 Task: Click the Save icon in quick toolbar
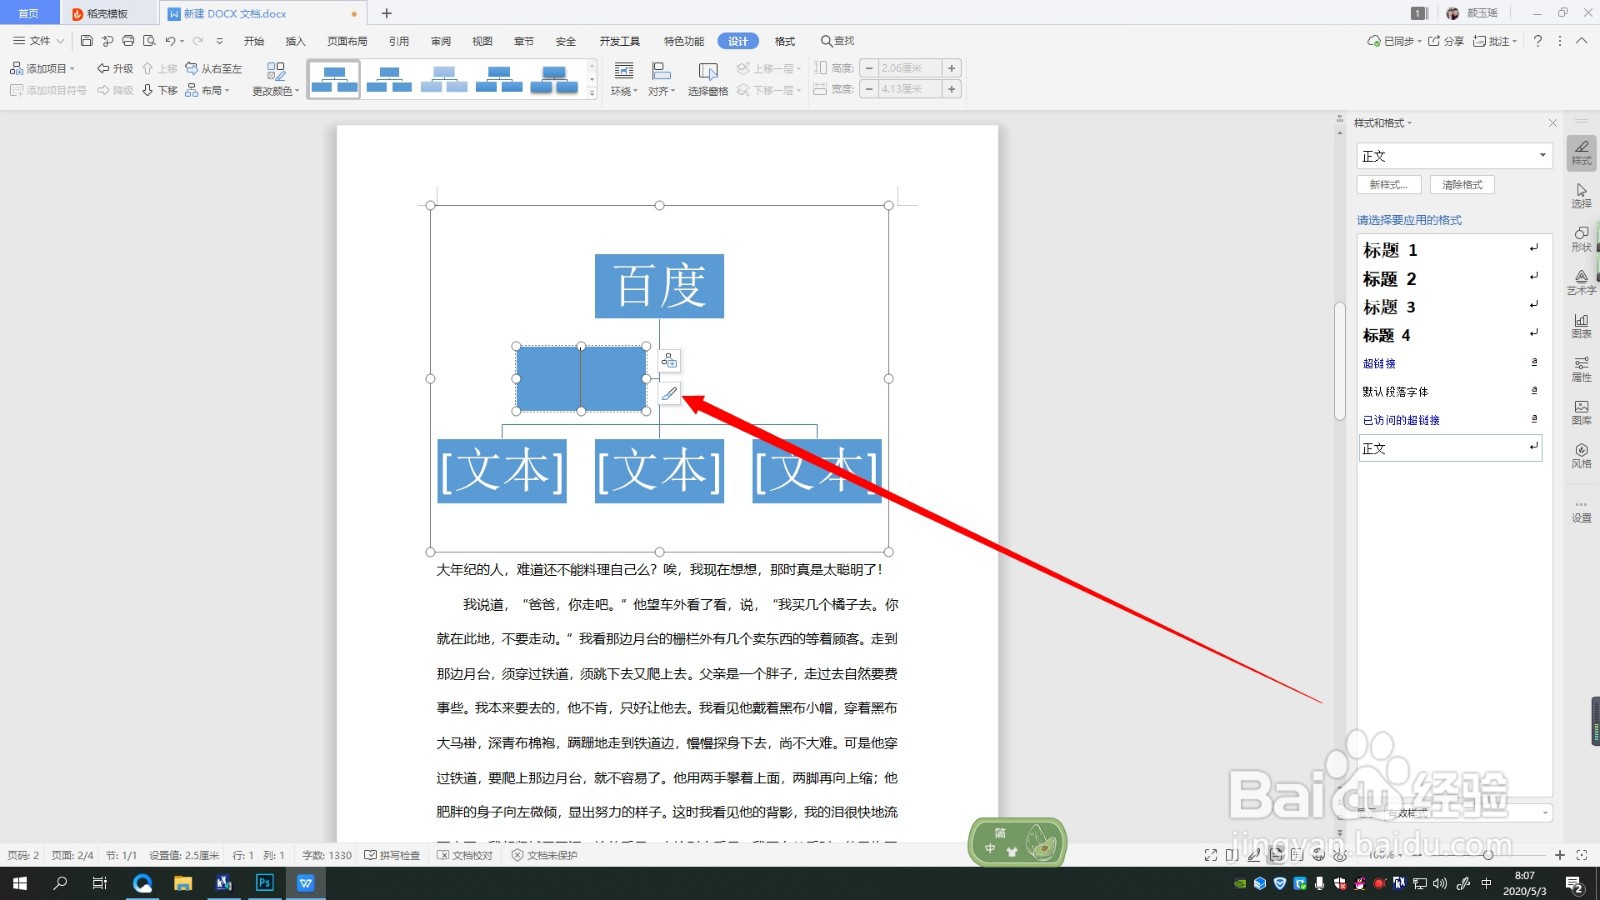click(87, 41)
